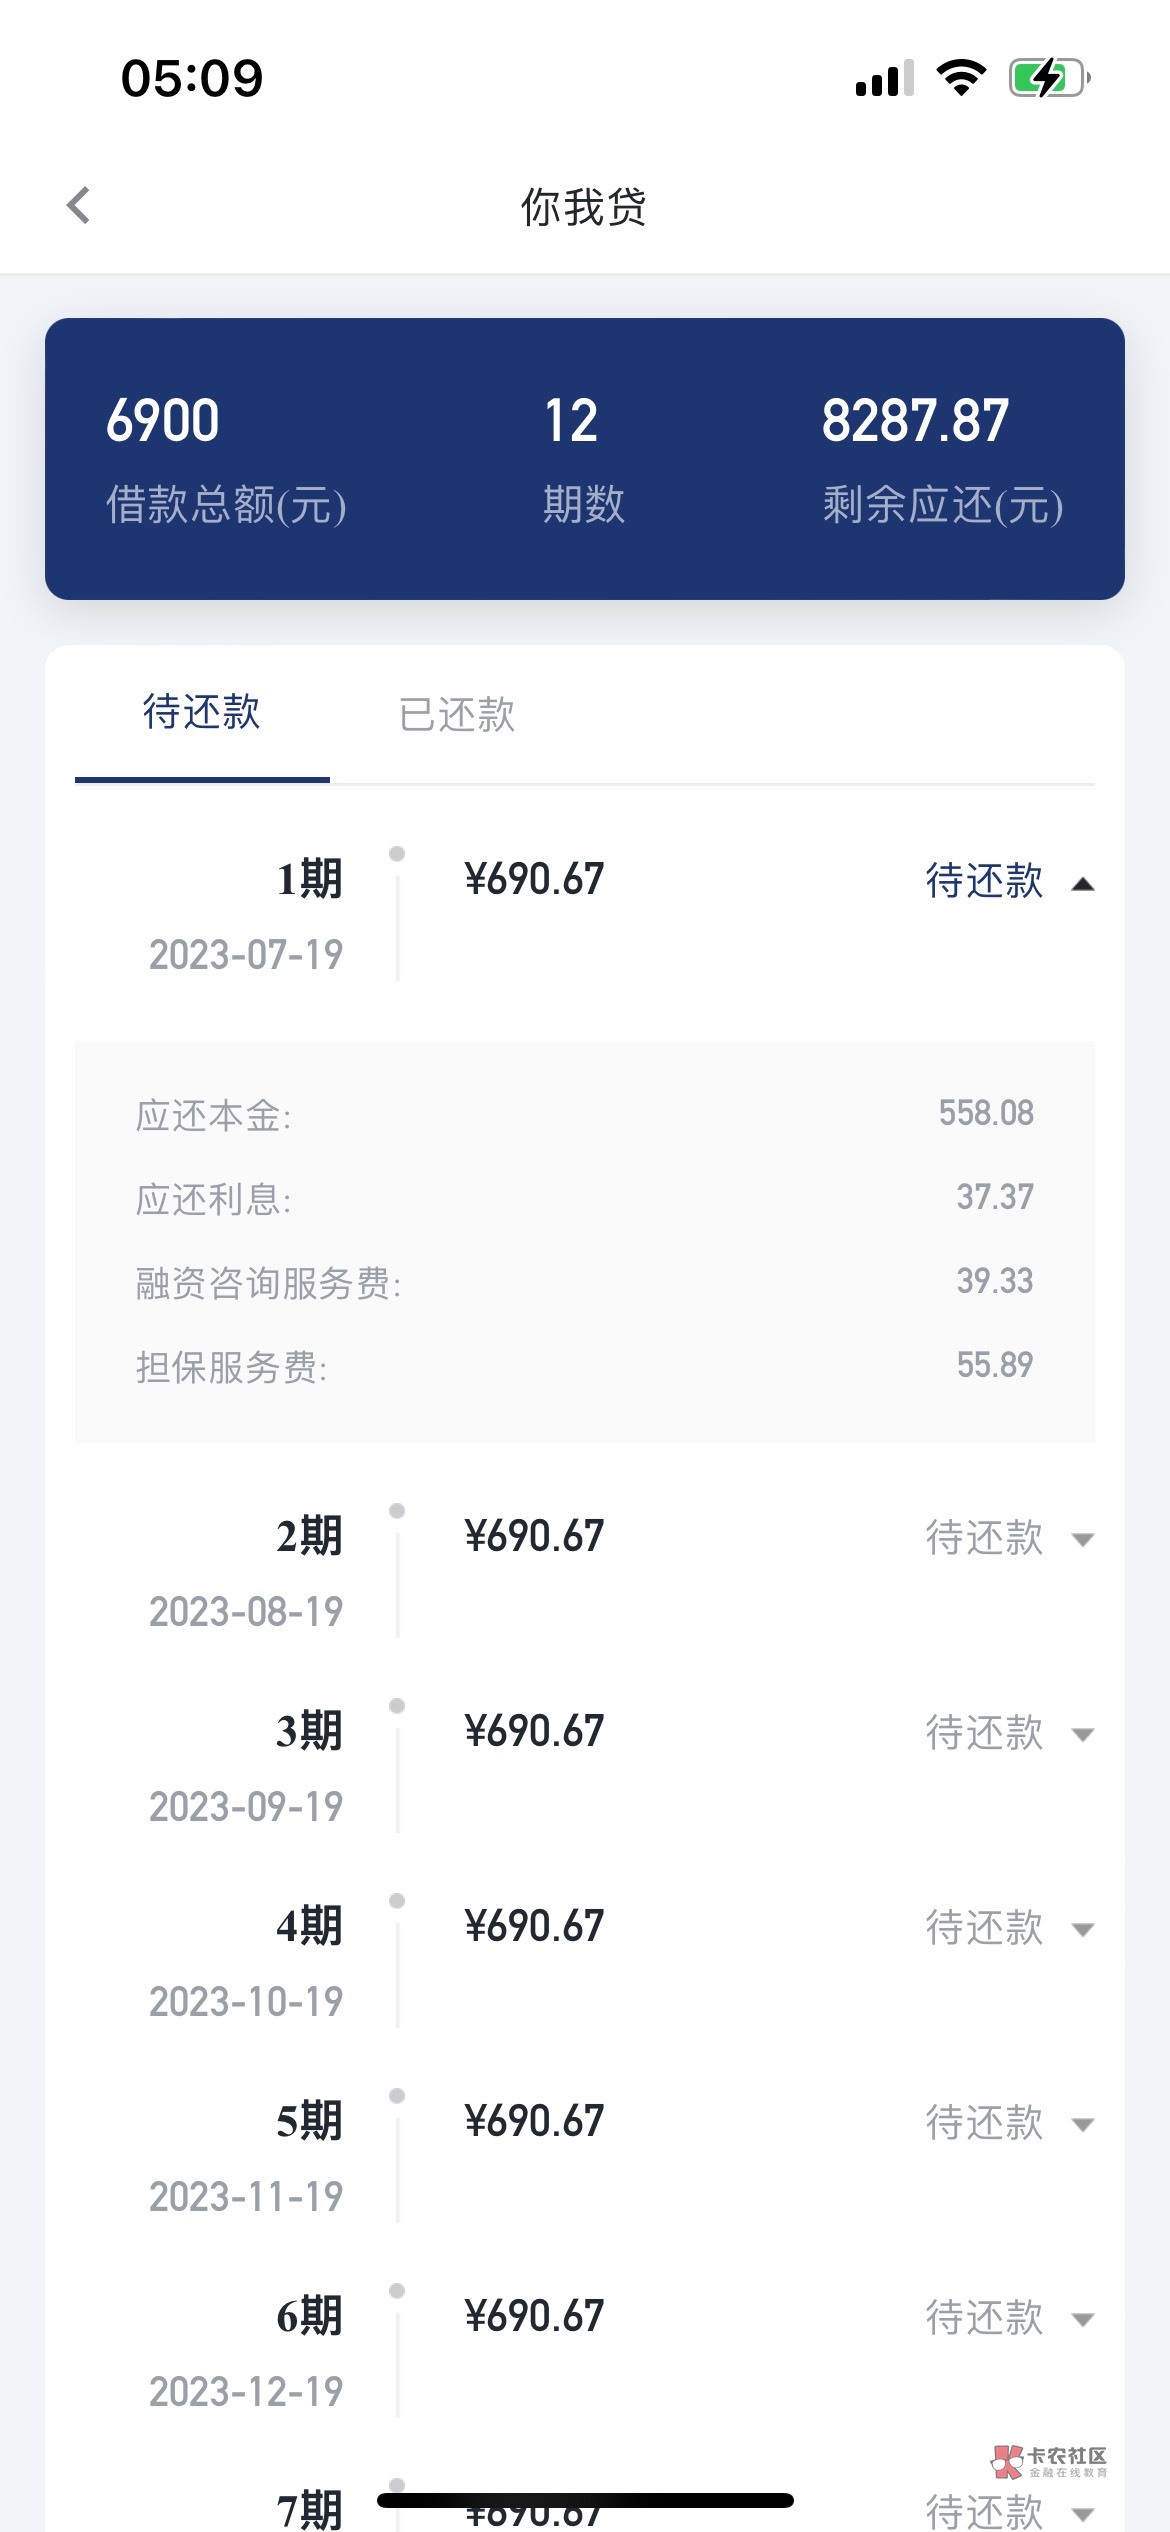Tap the 待还款 status for 4期
This screenshot has height=2532, width=1170.
[984, 1927]
